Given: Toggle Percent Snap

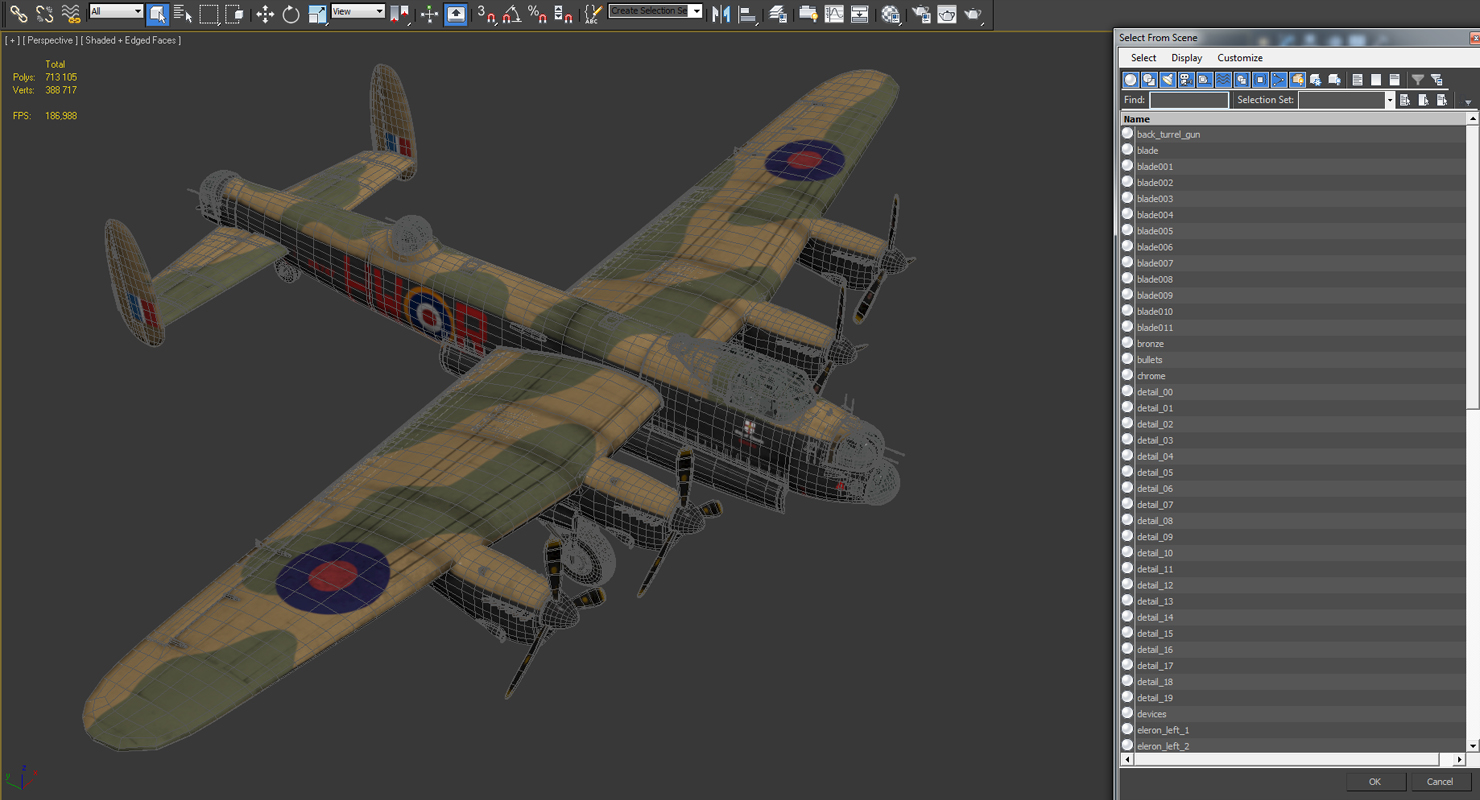Looking at the screenshot, I should coord(537,14).
